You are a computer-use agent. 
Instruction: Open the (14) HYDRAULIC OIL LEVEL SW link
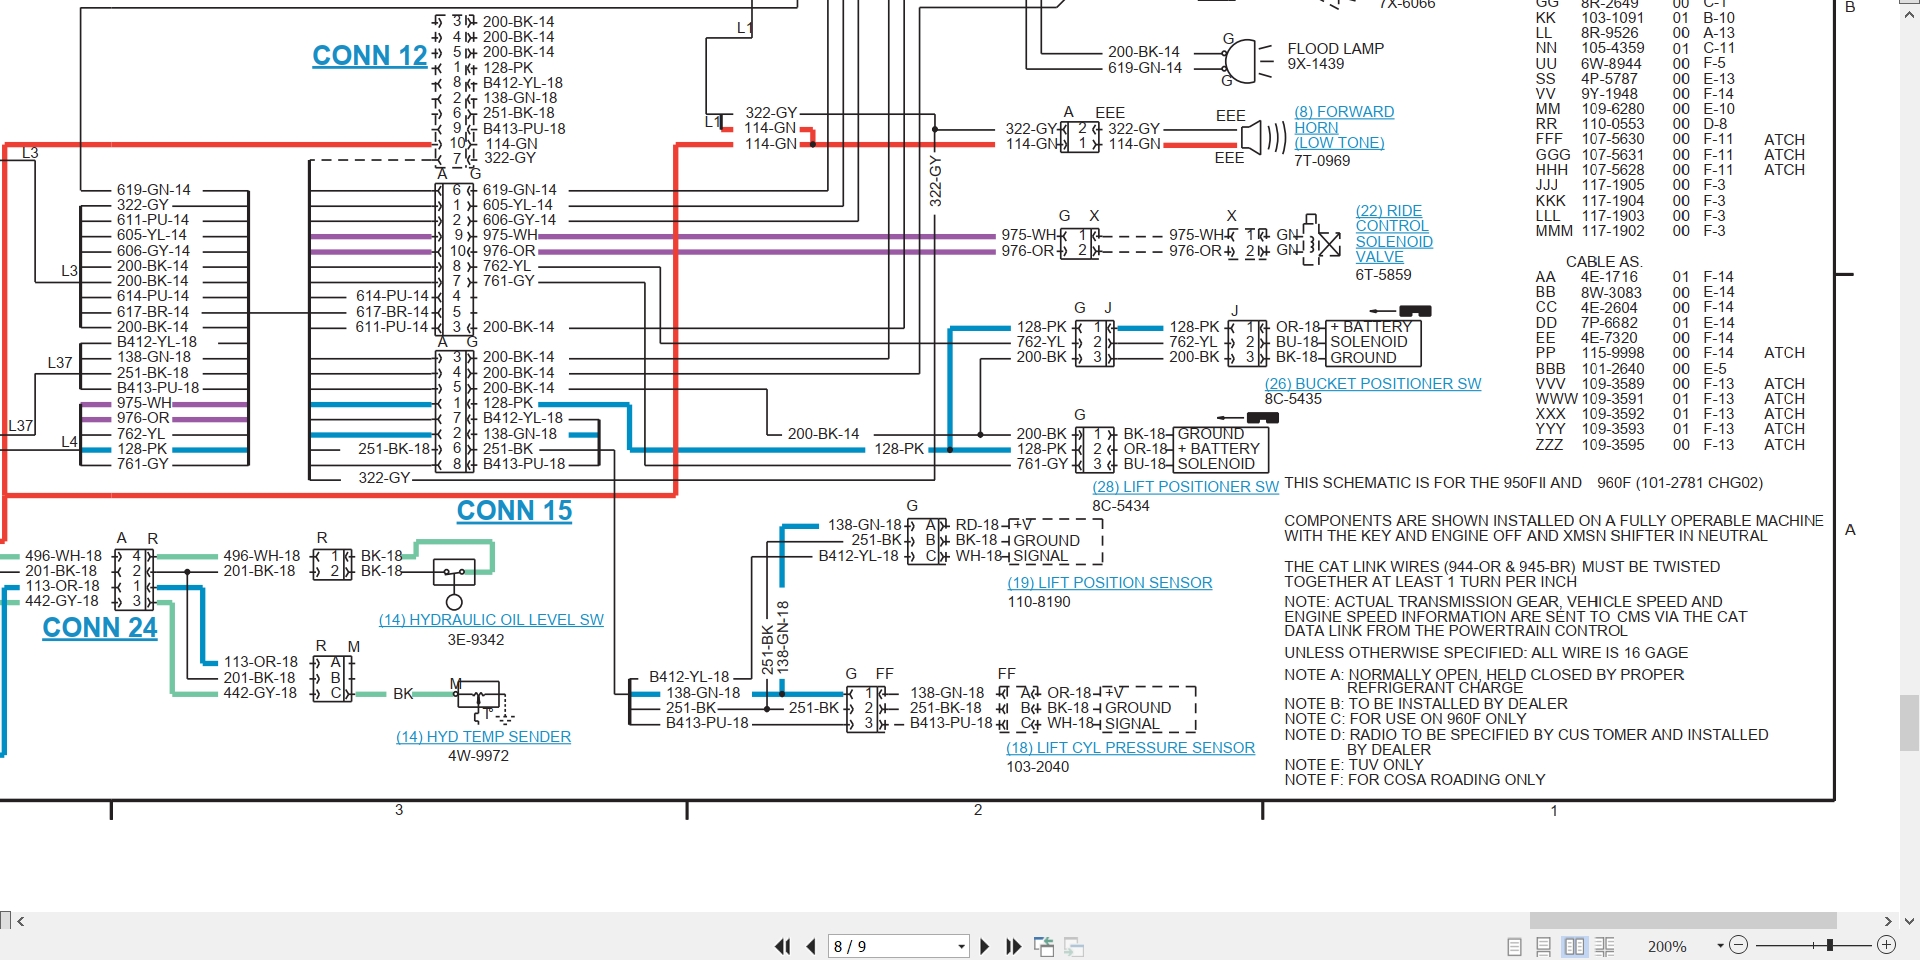pyautogui.click(x=491, y=620)
